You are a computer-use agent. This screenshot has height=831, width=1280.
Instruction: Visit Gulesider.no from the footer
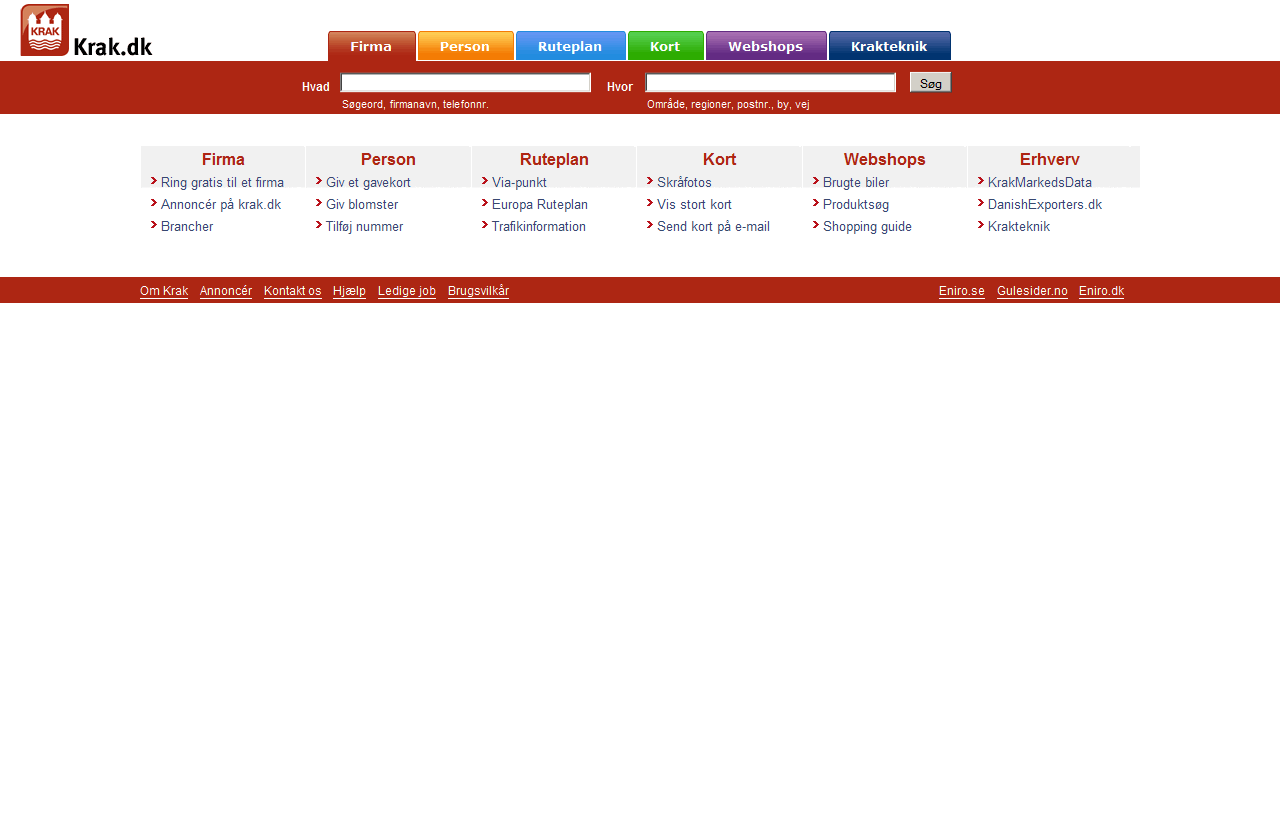(1032, 291)
